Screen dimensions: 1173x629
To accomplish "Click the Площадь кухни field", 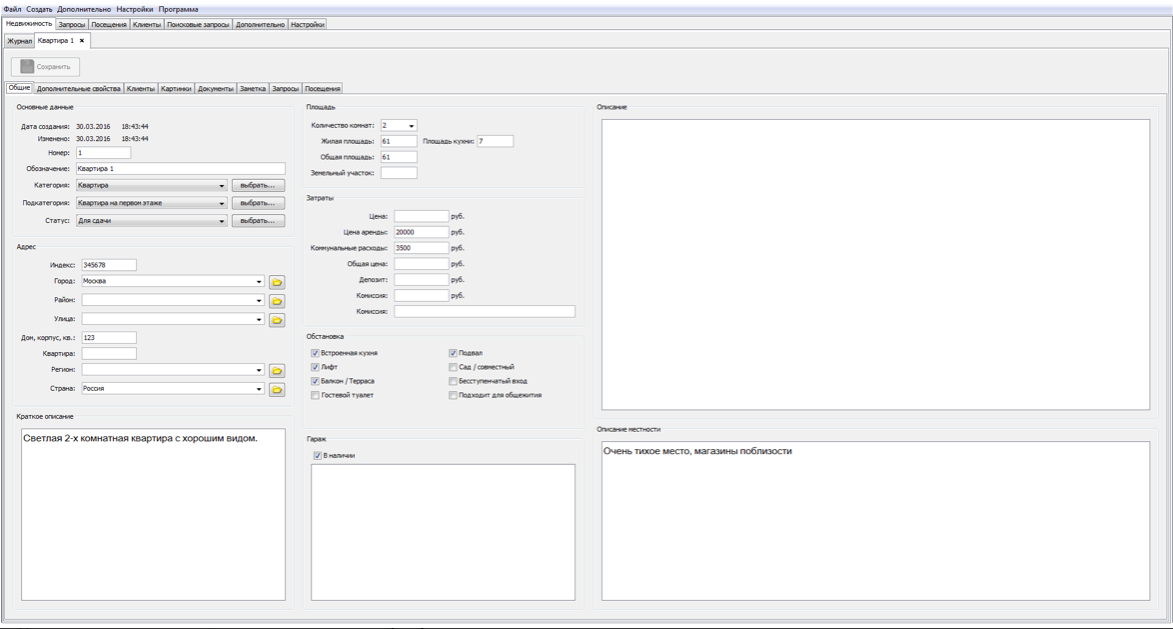I will click(x=495, y=141).
